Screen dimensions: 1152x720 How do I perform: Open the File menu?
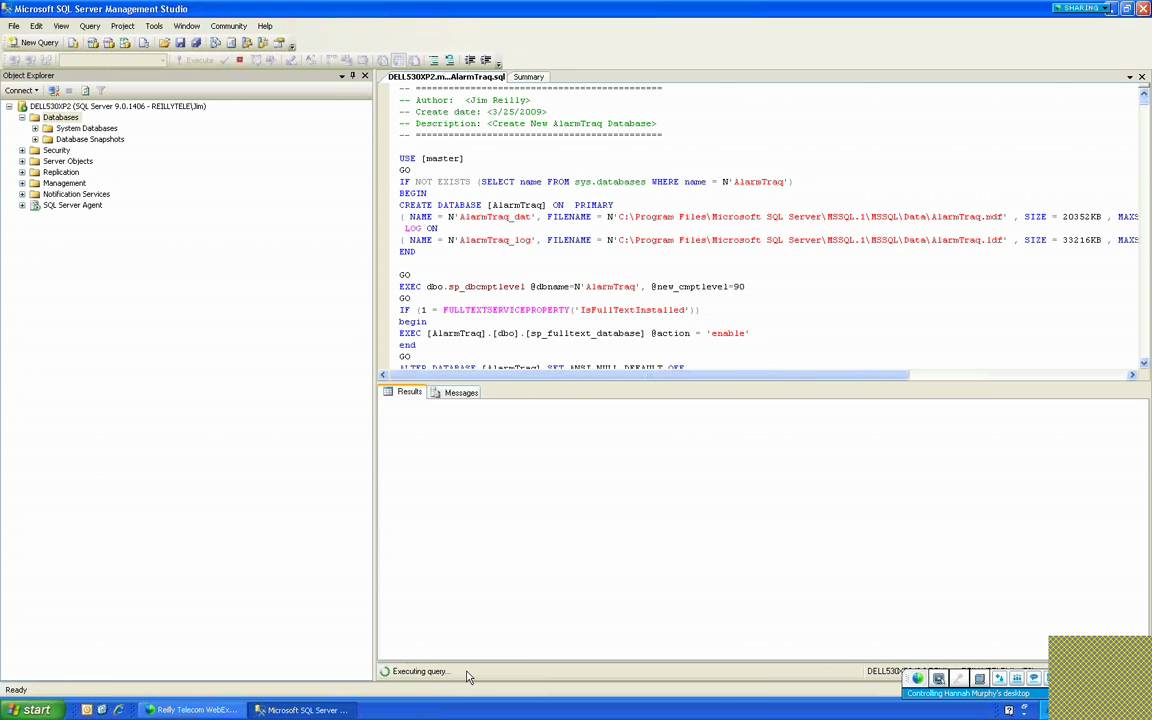14,26
